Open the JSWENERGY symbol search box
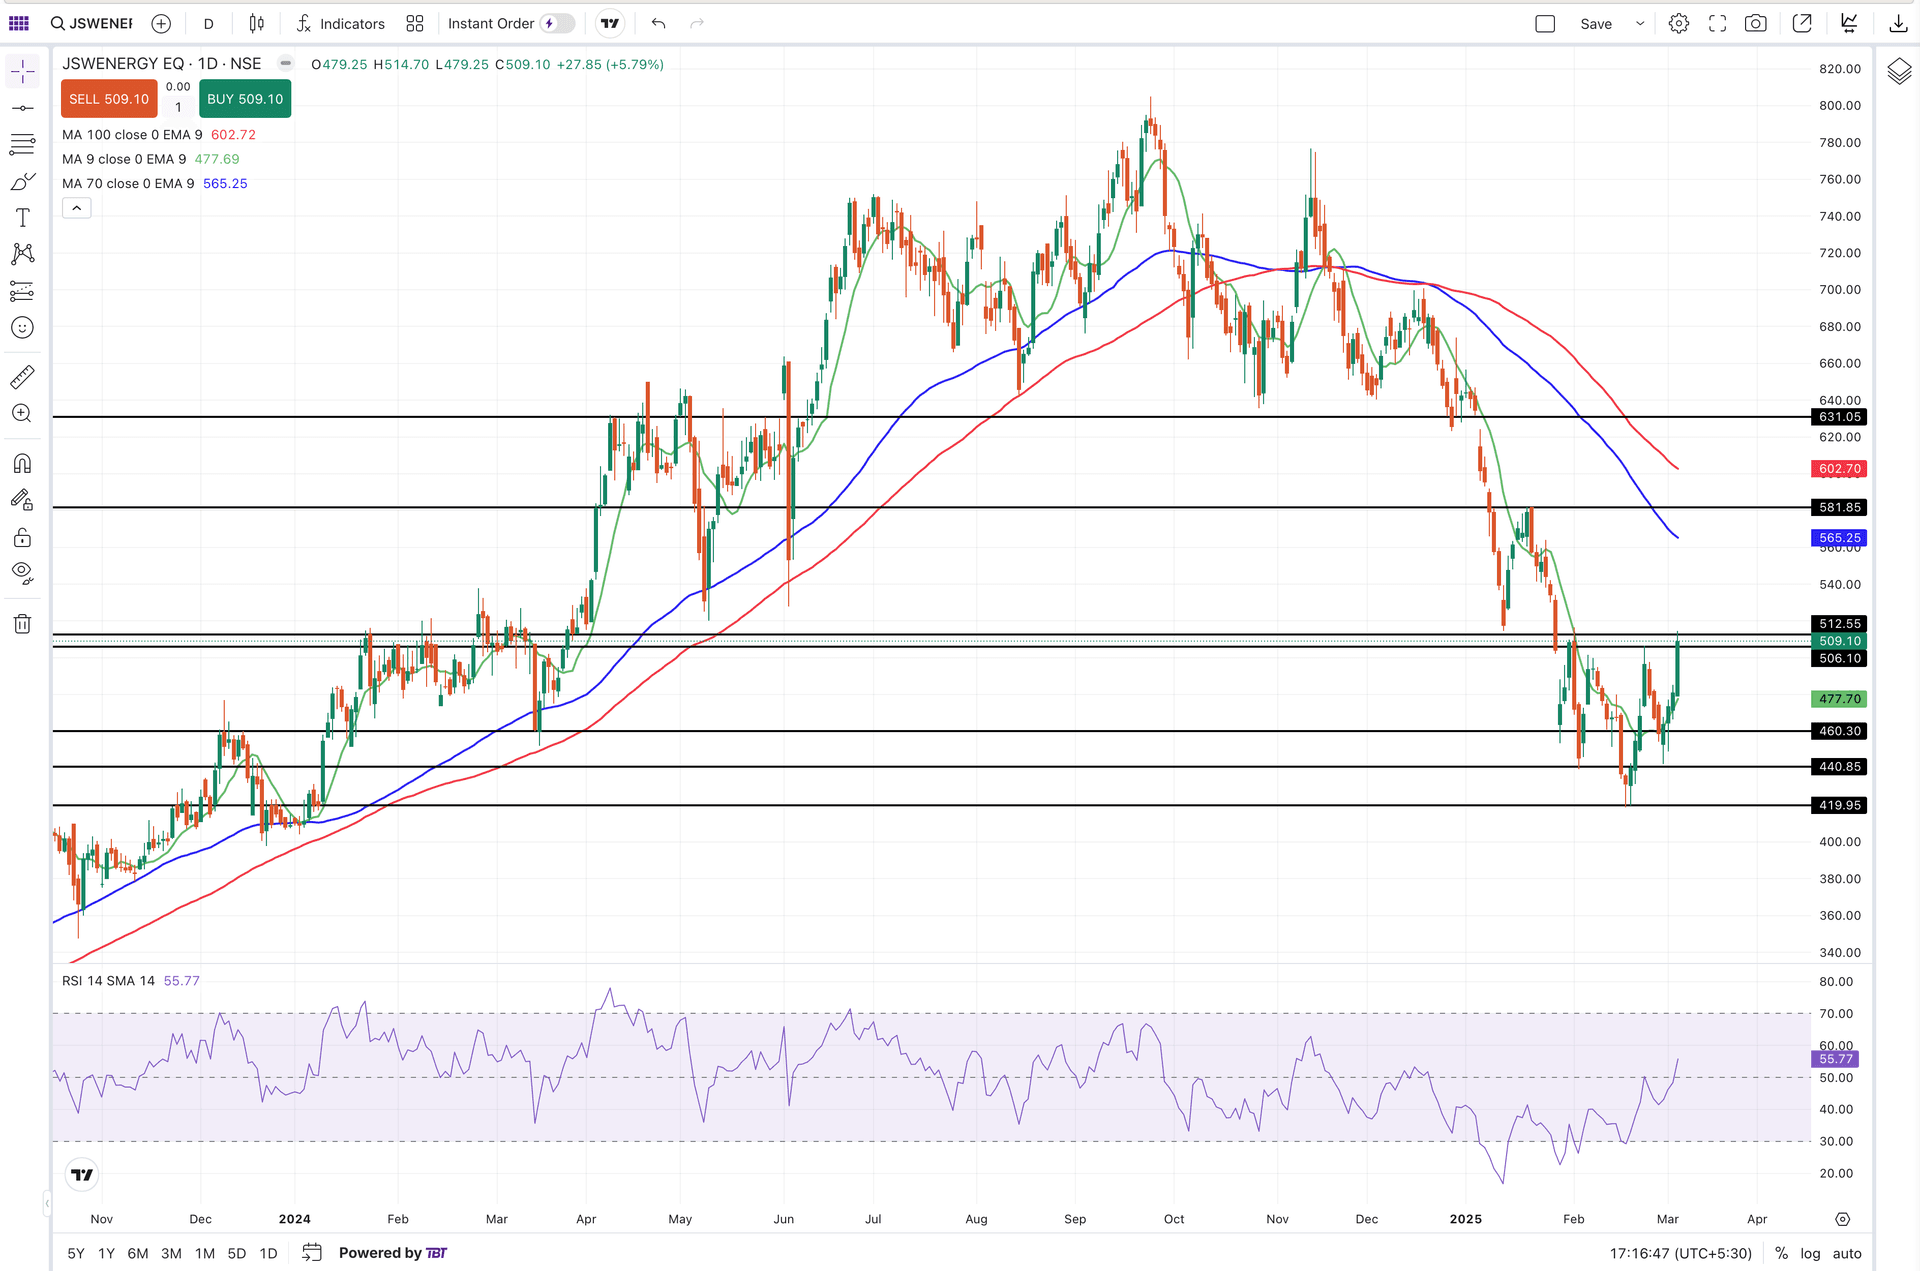Image resolution: width=1920 pixels, height=1271 pixels. coord(92,23)
